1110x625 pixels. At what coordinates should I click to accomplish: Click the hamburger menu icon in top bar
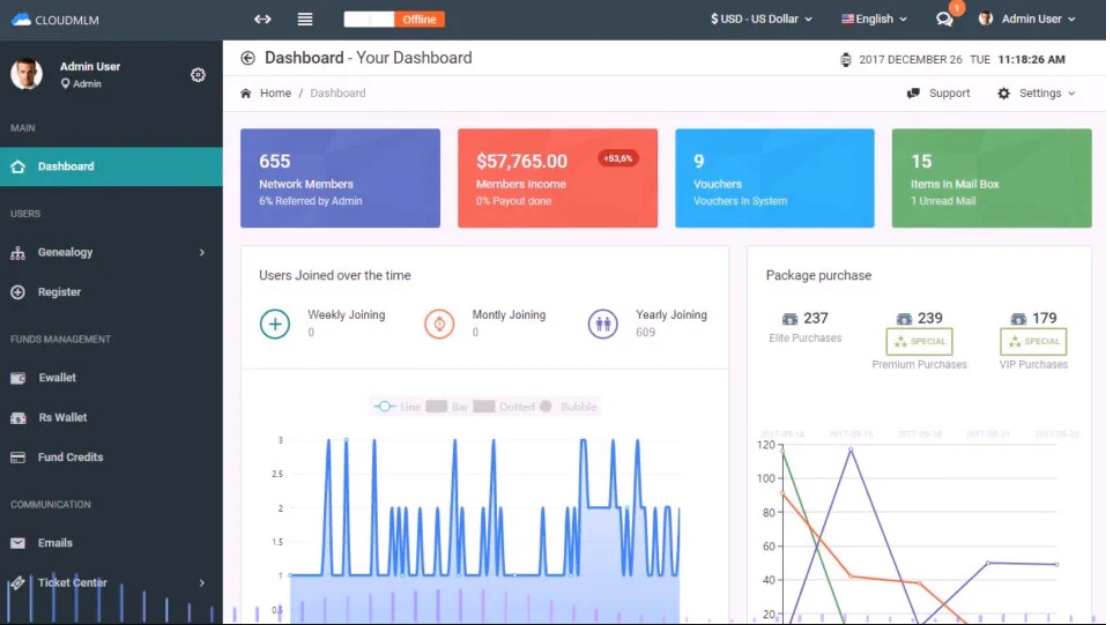pyautogui.click(x=305, y=19)
